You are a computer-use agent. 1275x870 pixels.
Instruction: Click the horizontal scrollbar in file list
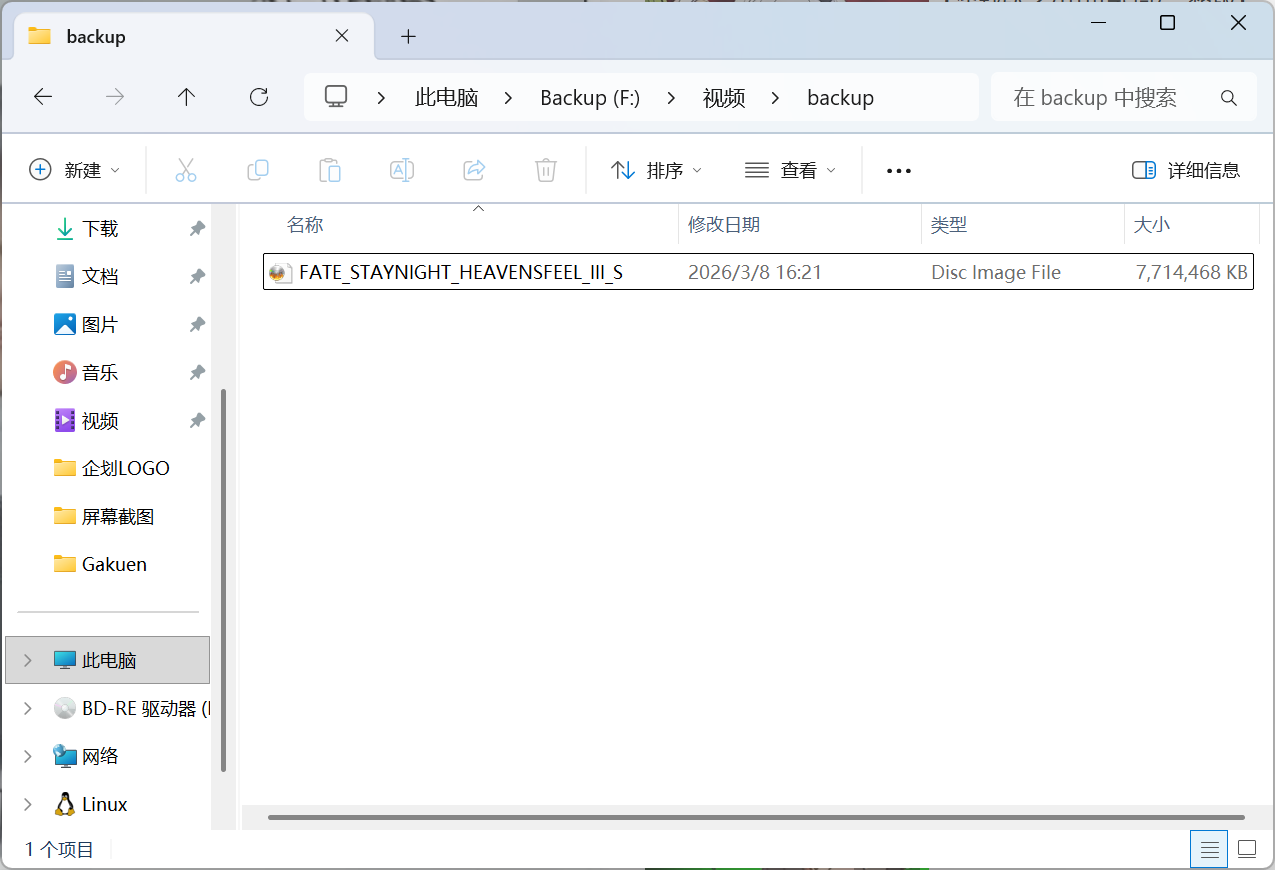point(756,817)
